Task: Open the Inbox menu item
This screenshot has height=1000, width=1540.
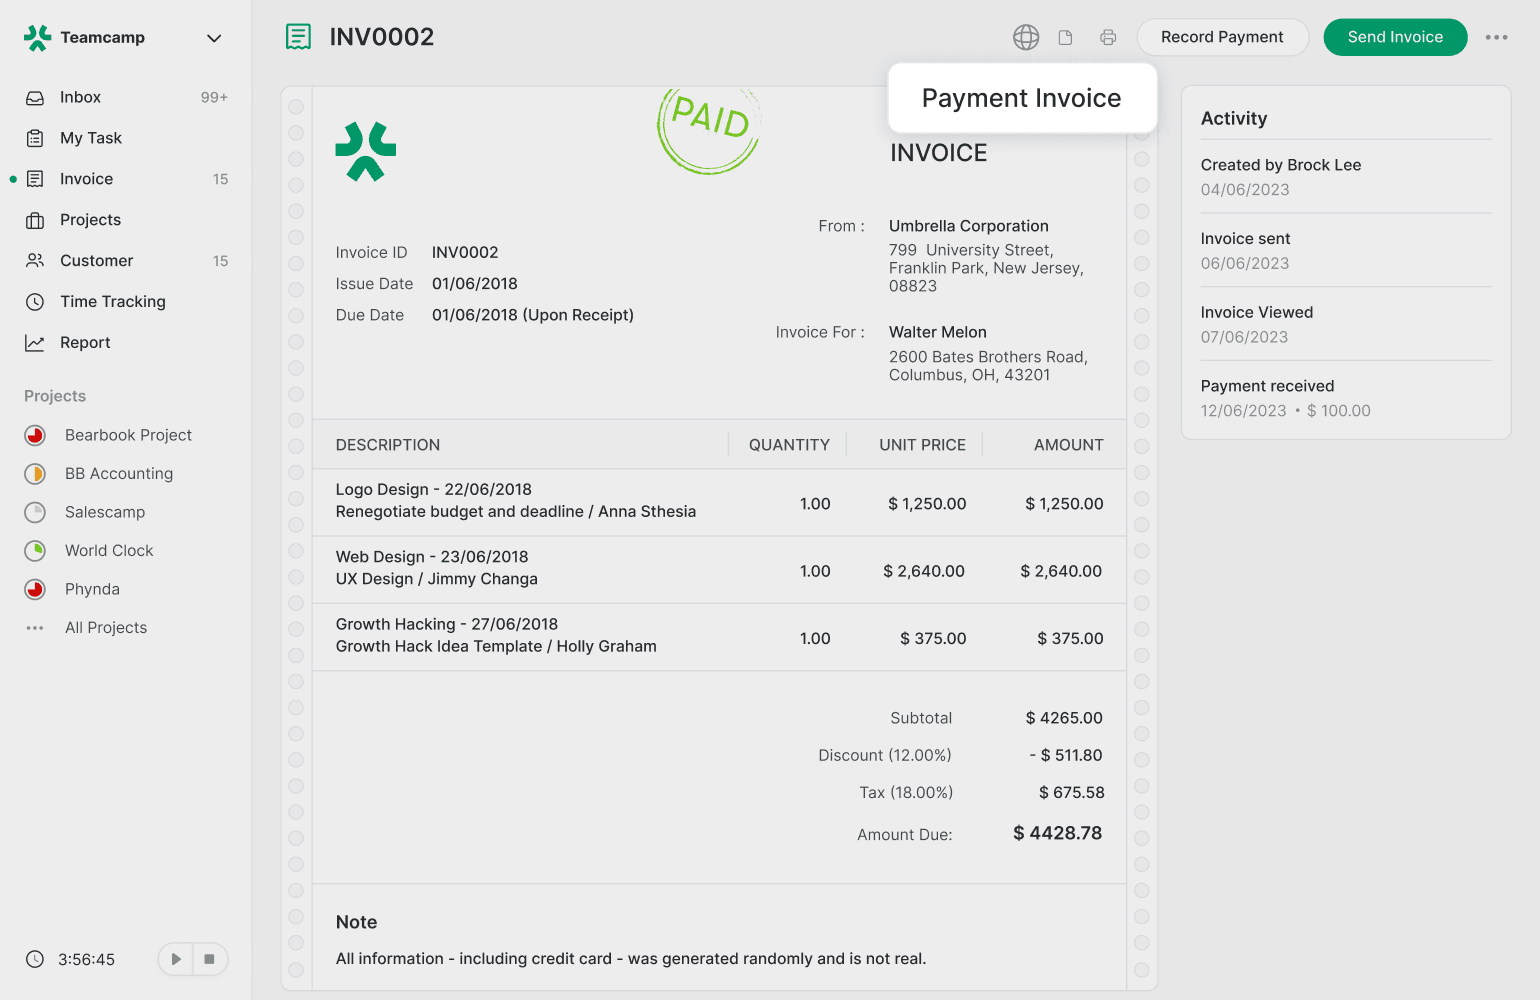Action: tap(80, 97)
